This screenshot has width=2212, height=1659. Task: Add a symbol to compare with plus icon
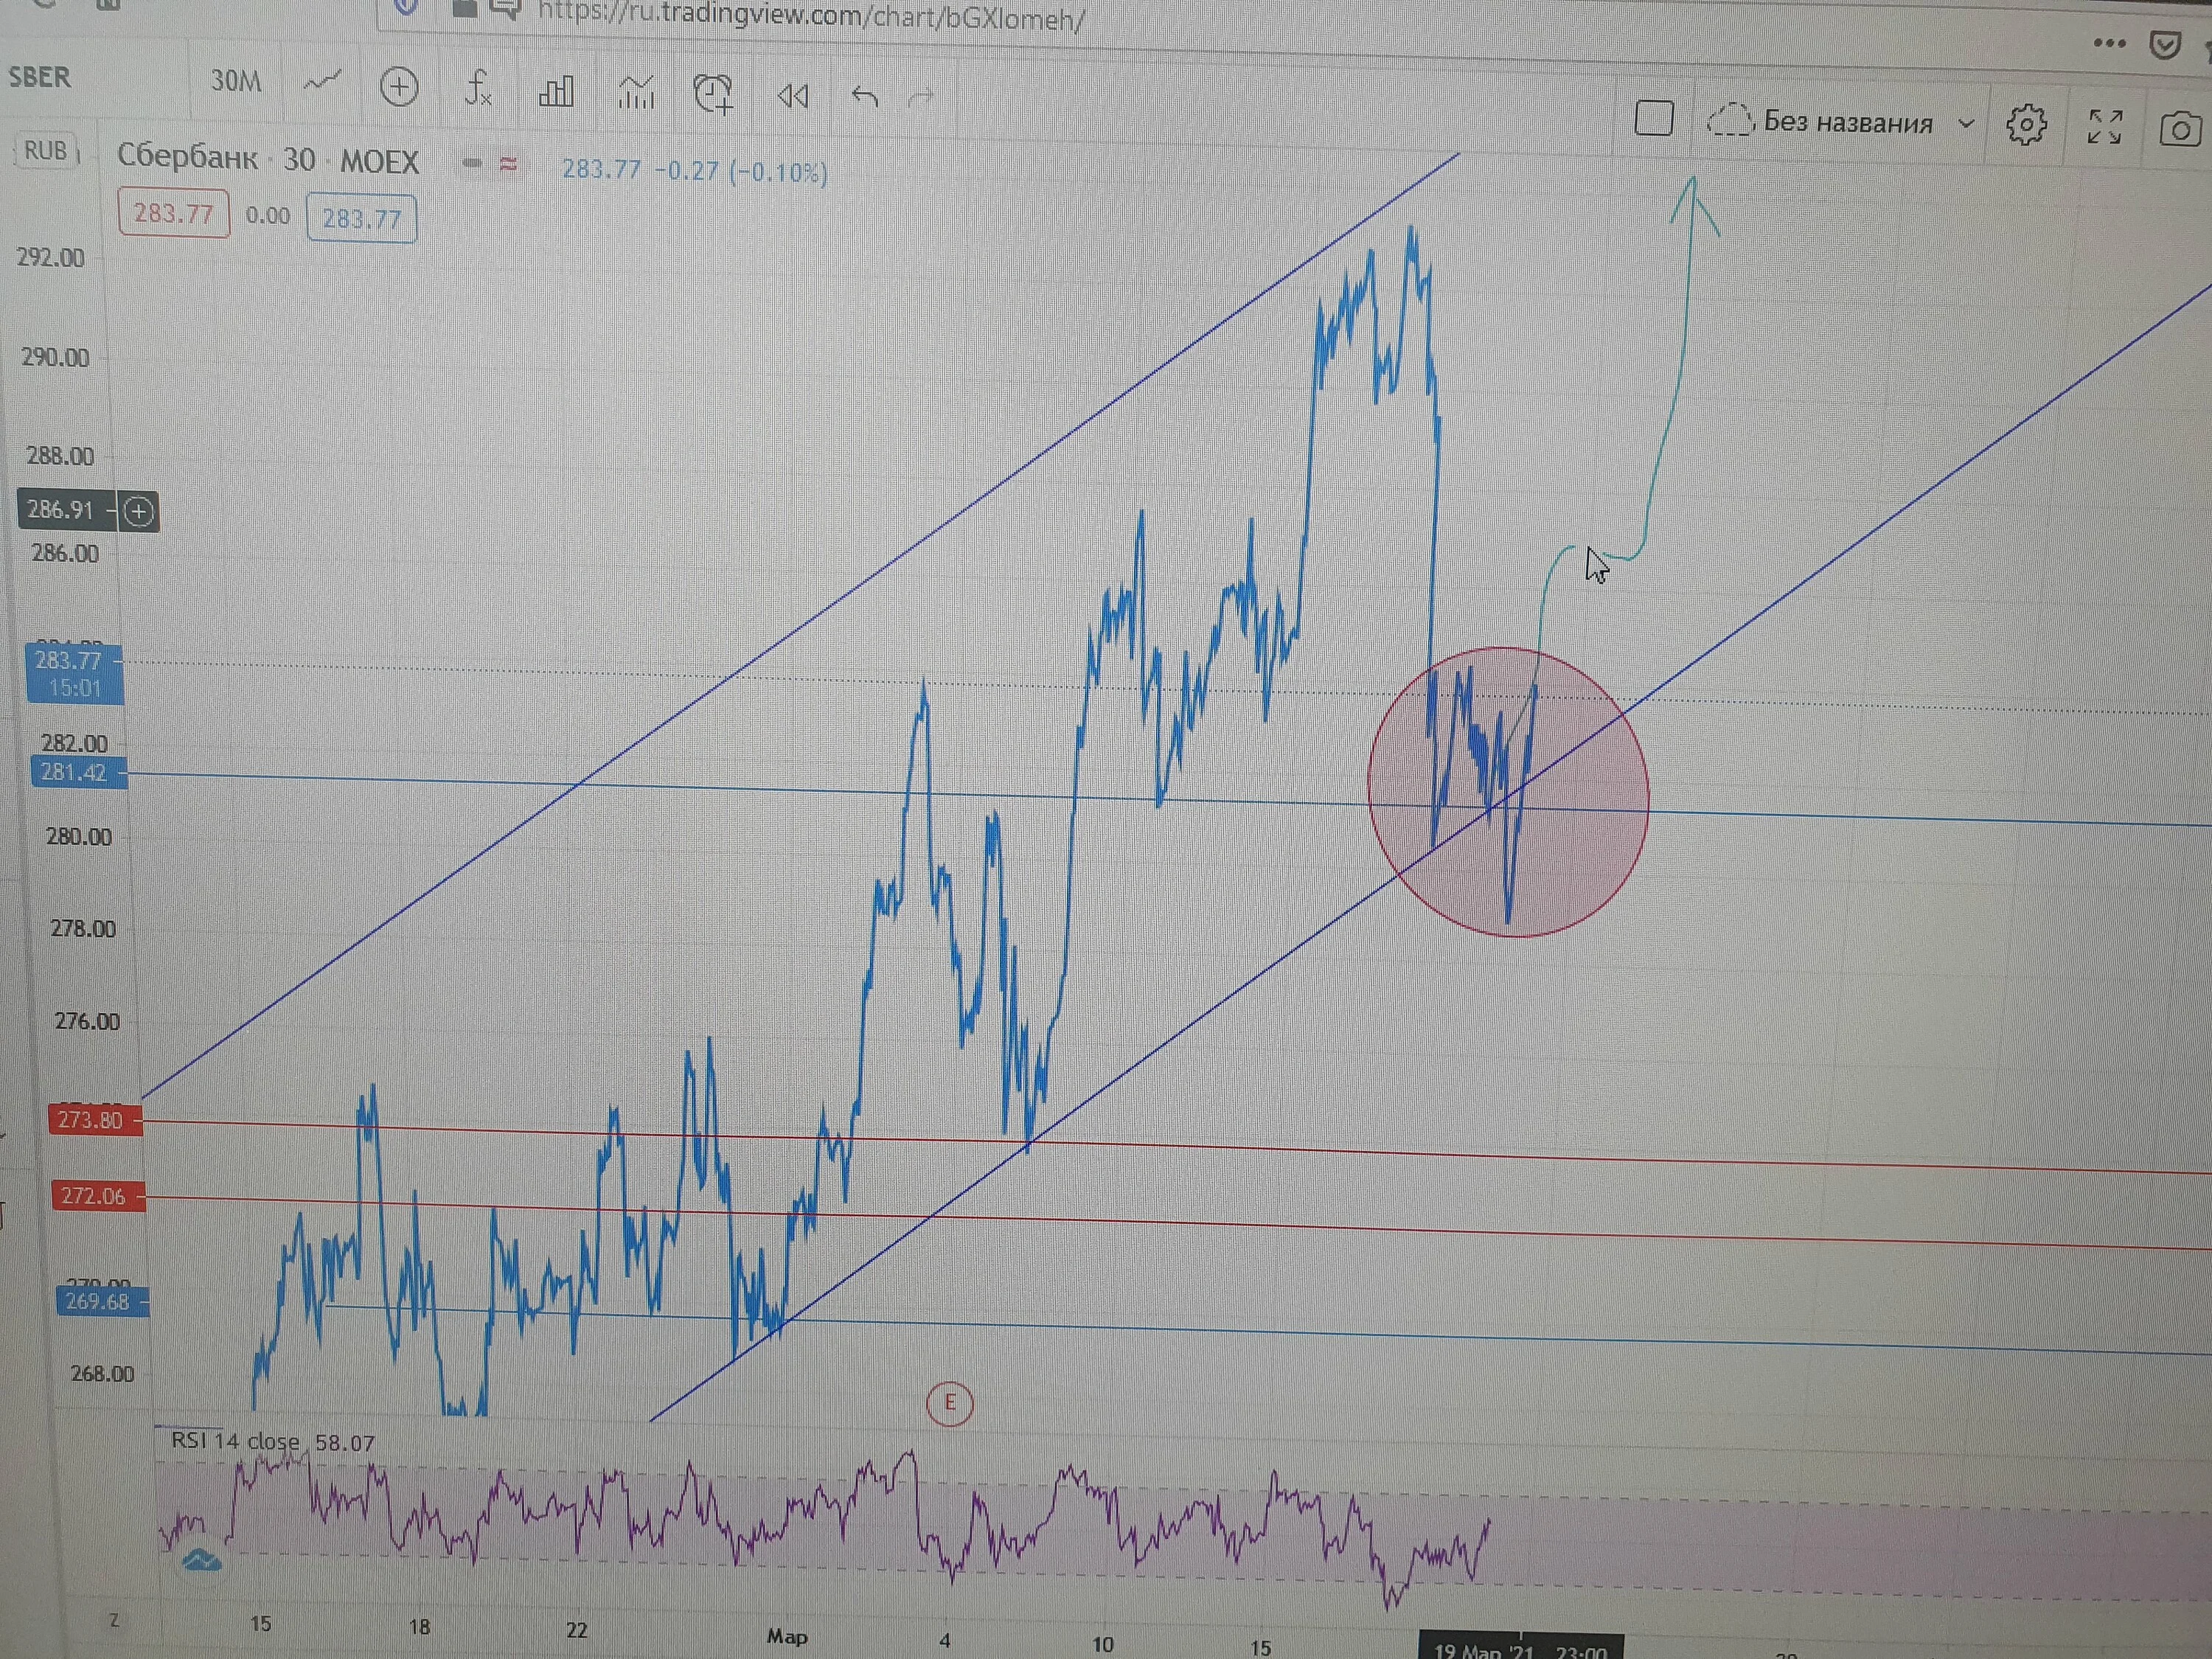399,87
